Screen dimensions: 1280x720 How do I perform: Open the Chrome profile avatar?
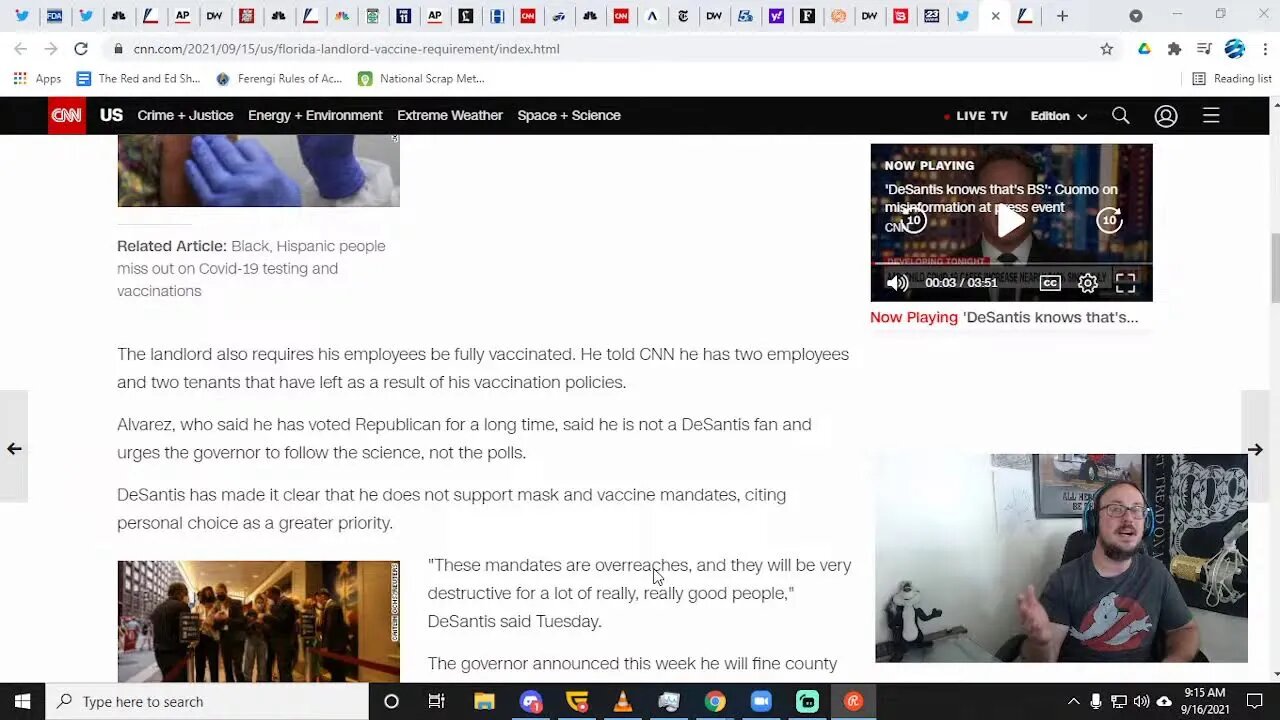coord(1235,48)
